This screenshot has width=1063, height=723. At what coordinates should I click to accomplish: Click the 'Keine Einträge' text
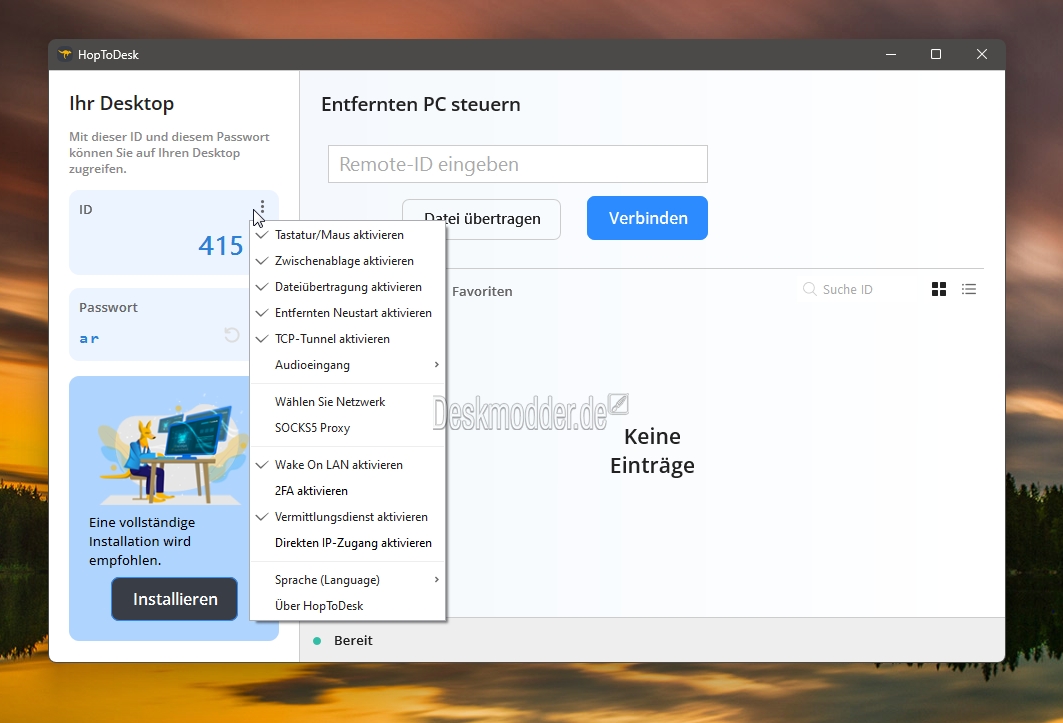pyautogui.click(x=652, y=450)
